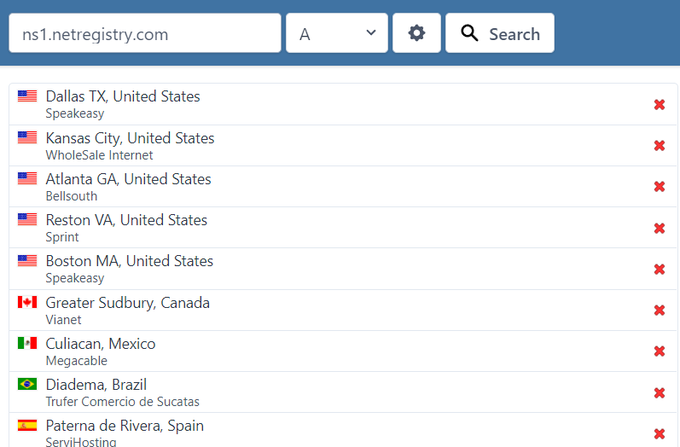Click the 'Trufer Comercio de Sucatas' provider label
680x447 pixels.
[x=122, y=401]
